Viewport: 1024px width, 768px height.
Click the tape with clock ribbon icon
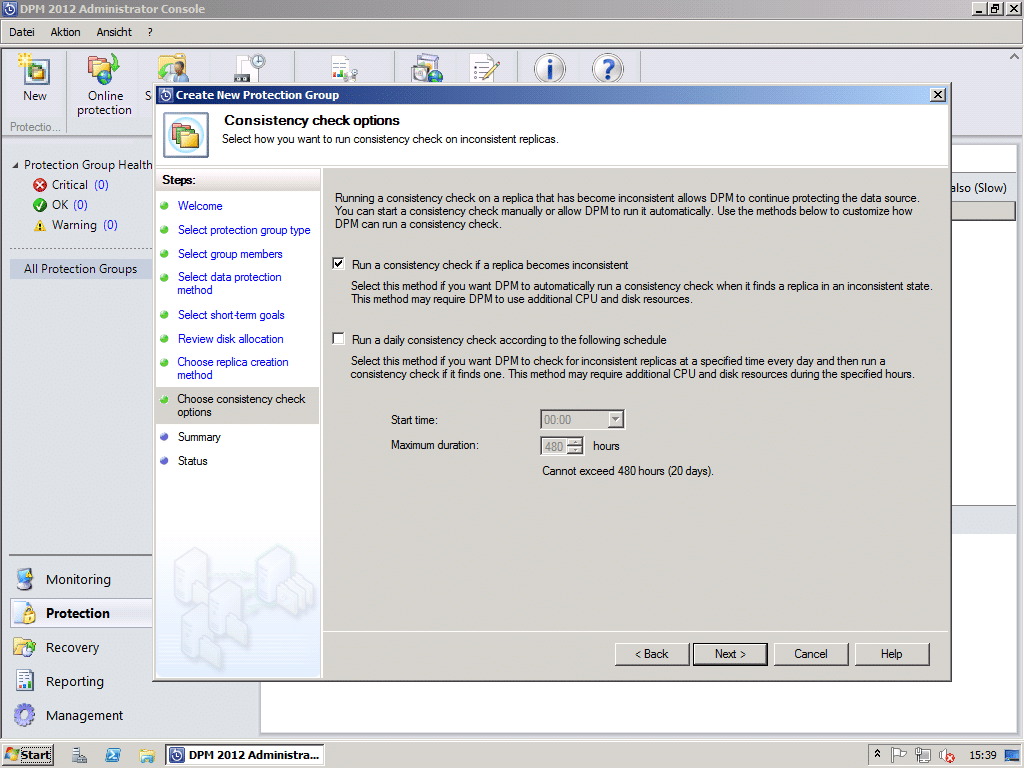click(250, 69)
